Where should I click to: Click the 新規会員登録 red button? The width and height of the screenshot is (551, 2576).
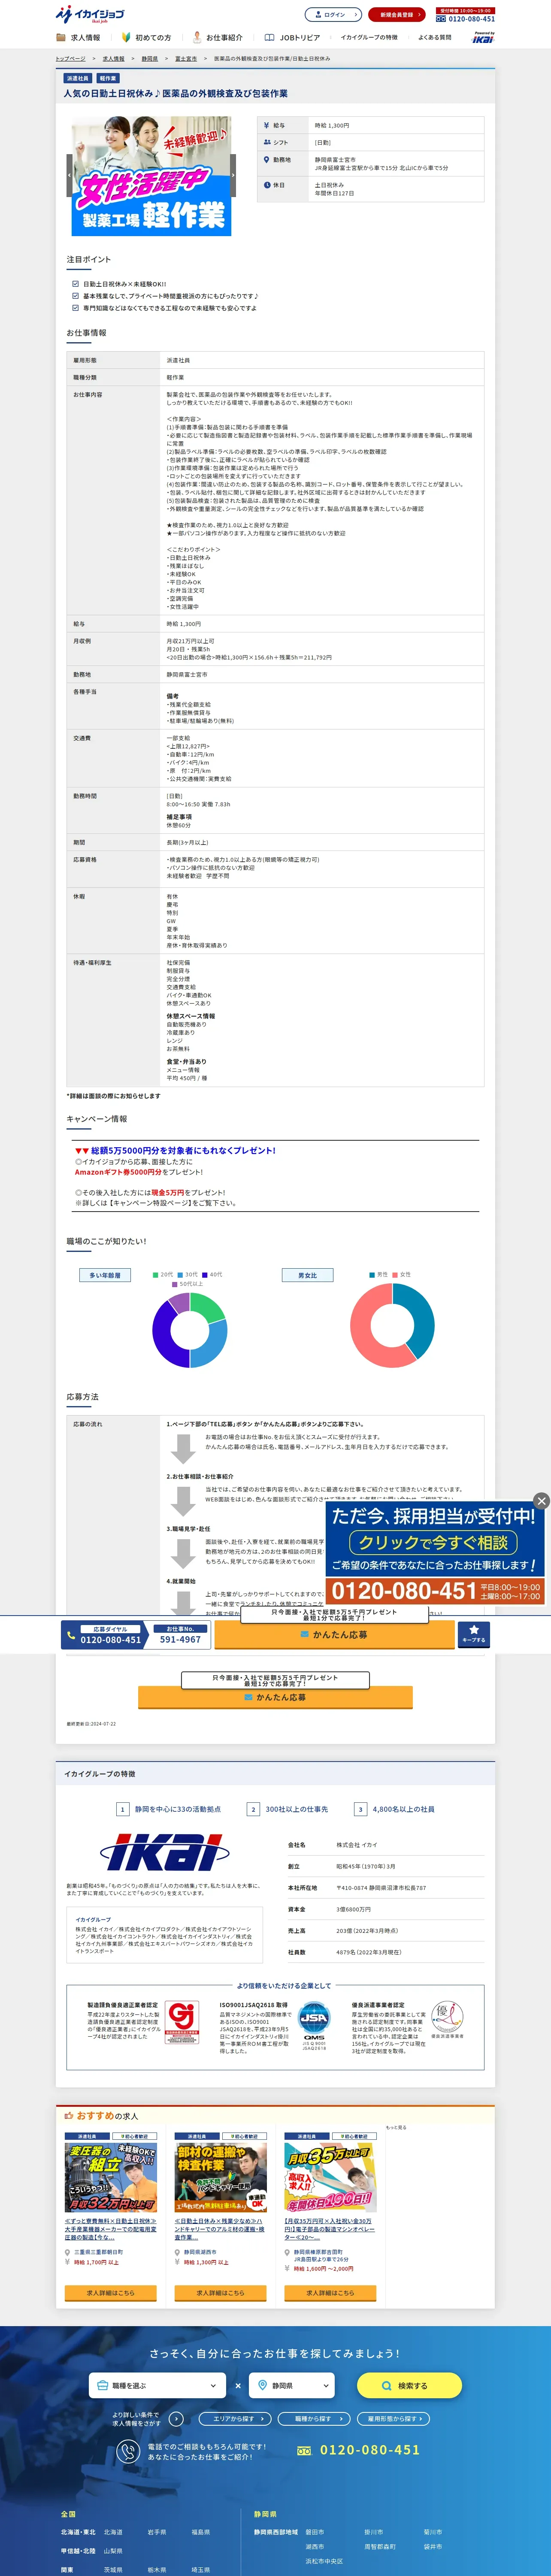397,15
